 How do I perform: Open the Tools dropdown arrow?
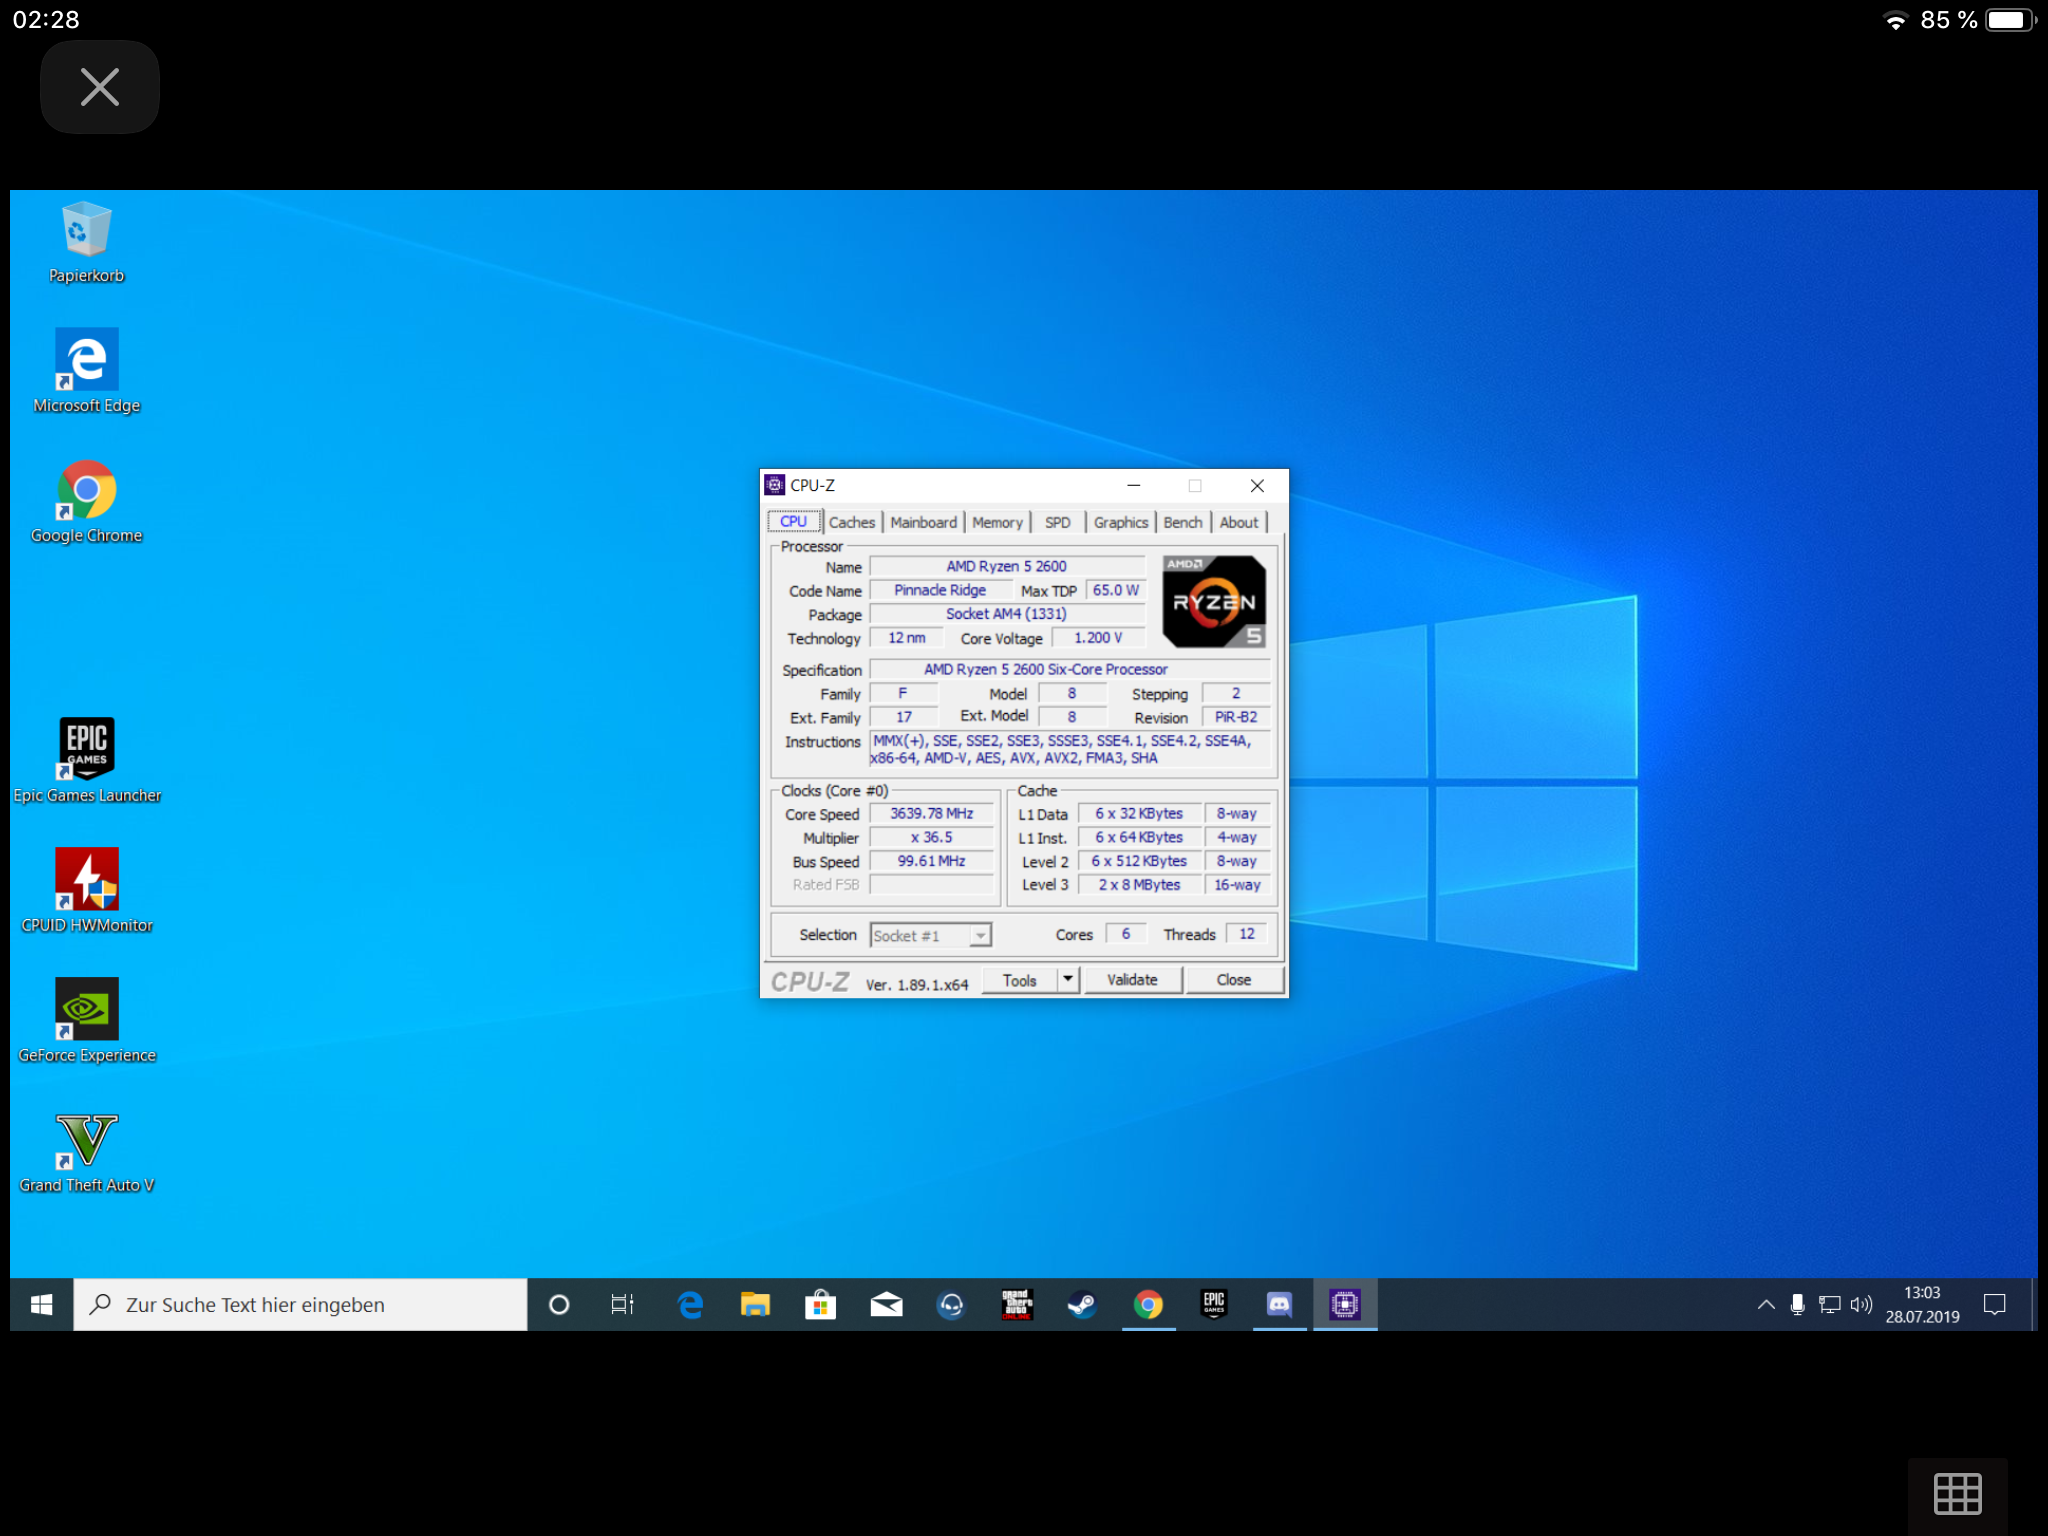[1068, 979]
